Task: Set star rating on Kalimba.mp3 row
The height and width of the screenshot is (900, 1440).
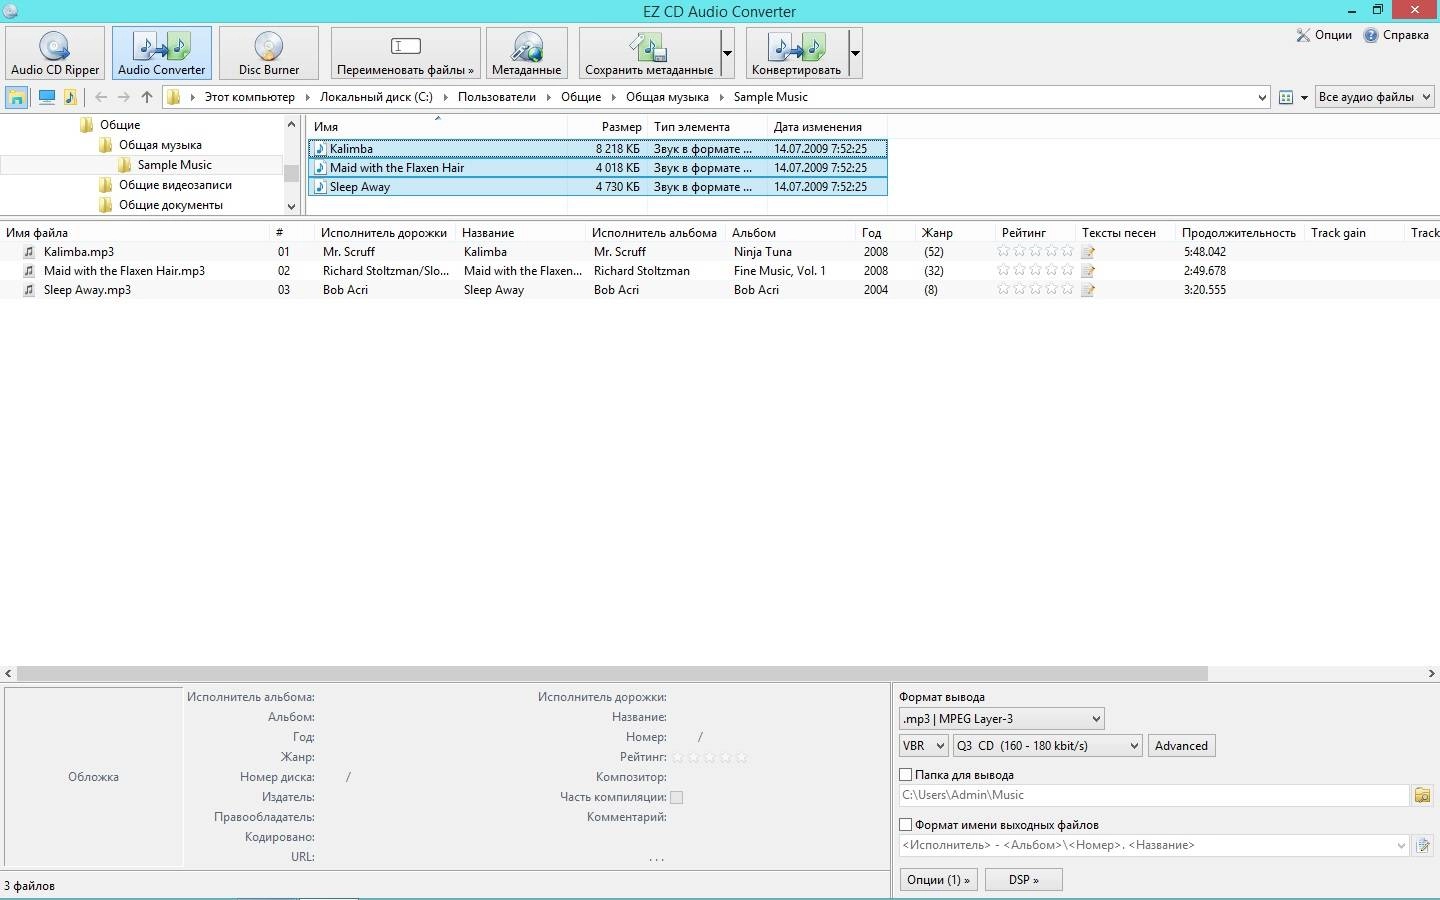Action: (1035, 252)
